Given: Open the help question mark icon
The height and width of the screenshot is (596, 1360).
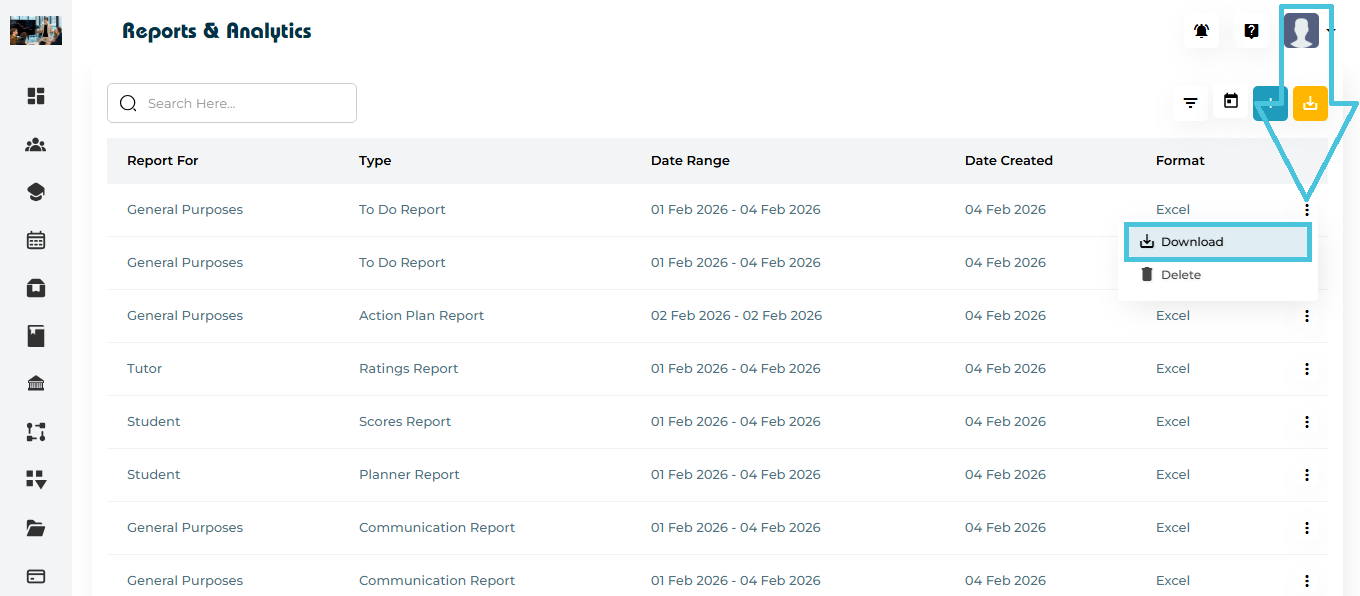Looking at the screenshot, I should (1251, 31).
